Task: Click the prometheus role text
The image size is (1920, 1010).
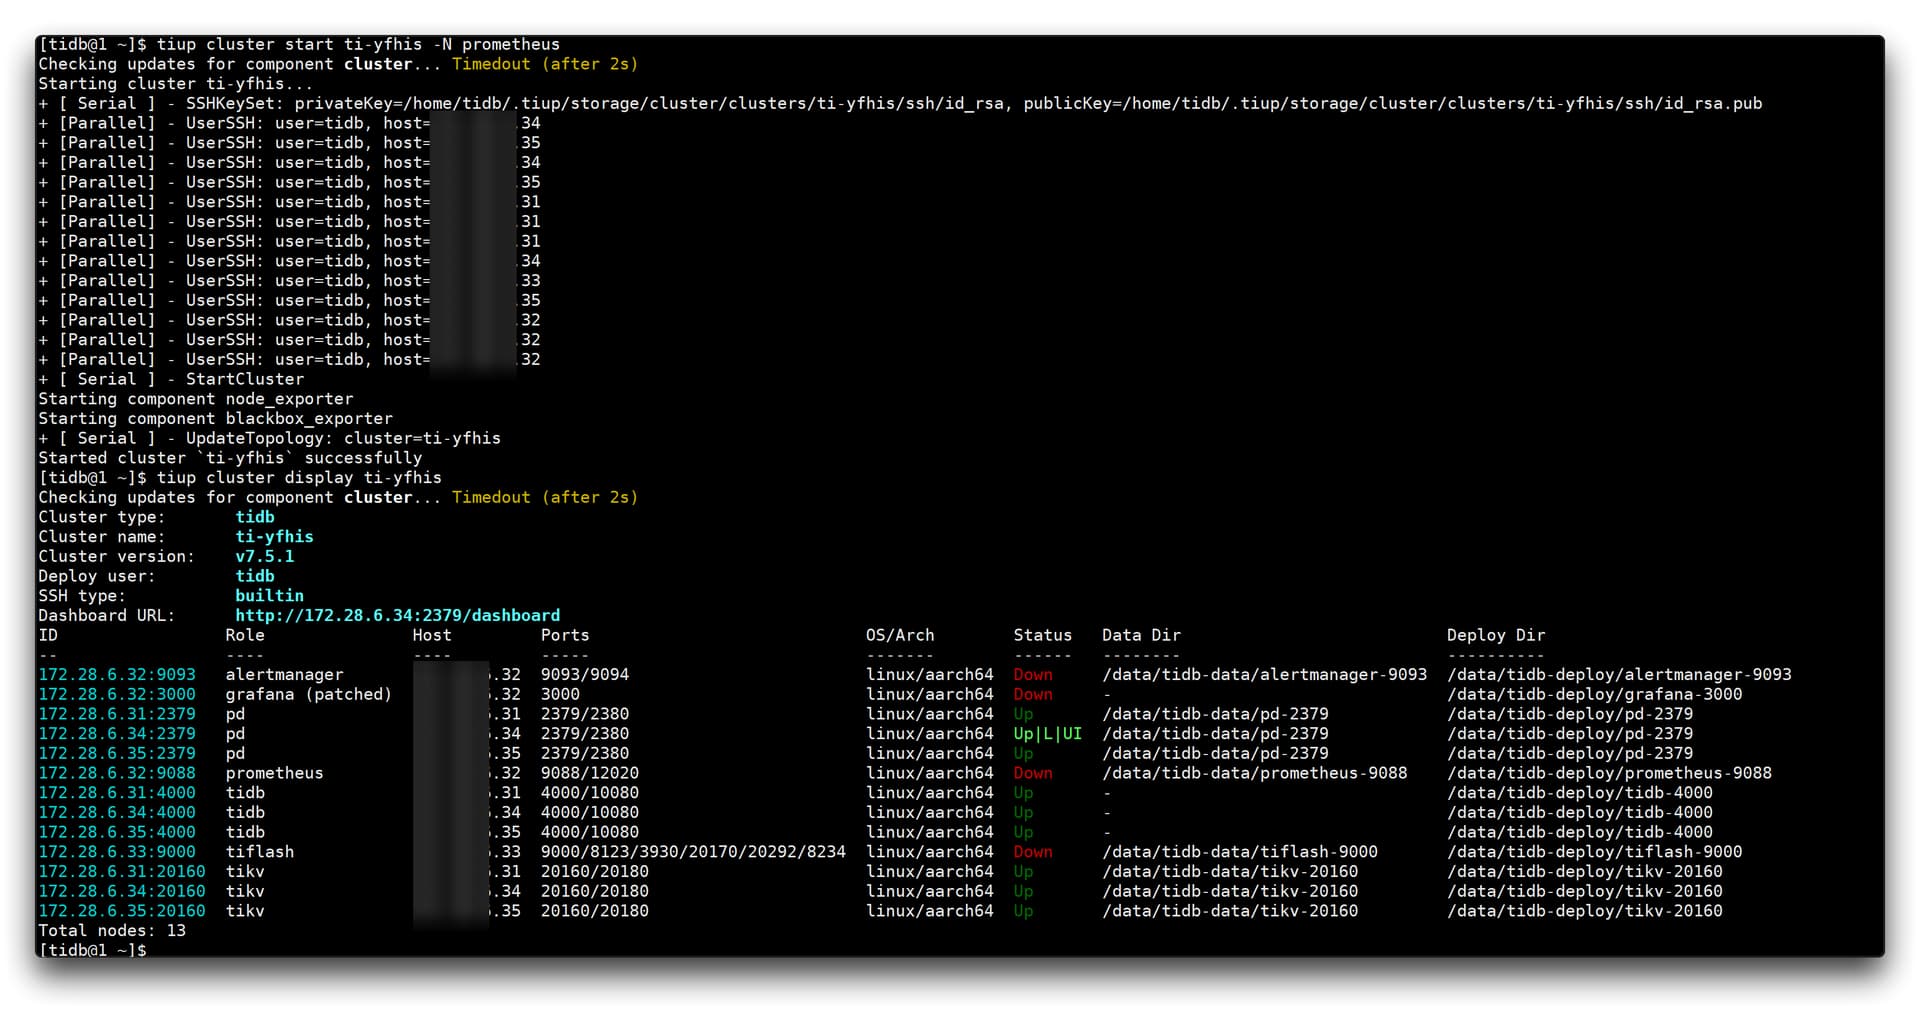Action: [x=274, y=773]
